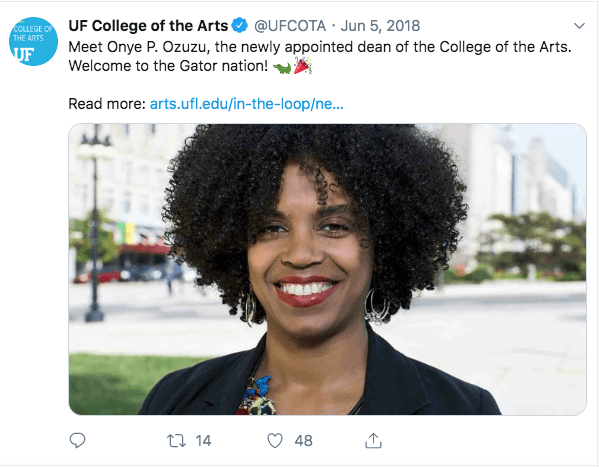
Task: Click the blue verified badge checkmark
Action: coord(240,26)
